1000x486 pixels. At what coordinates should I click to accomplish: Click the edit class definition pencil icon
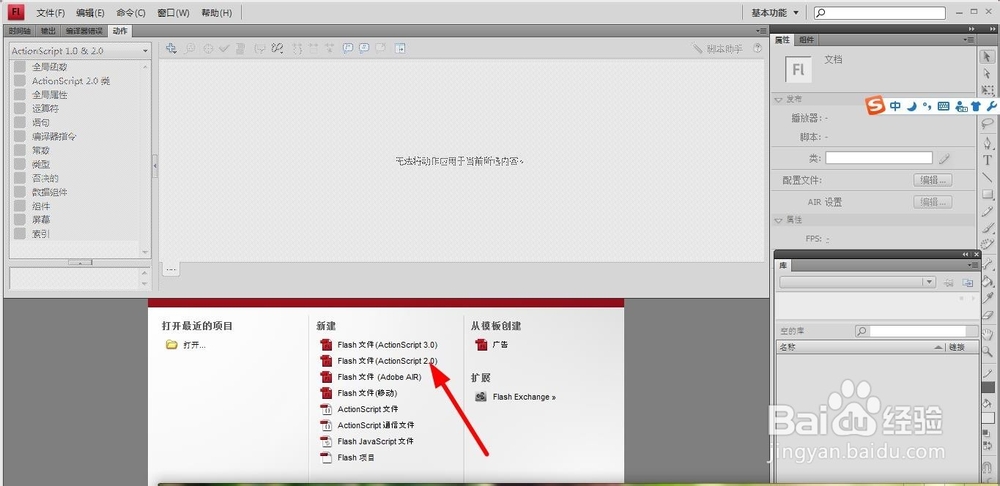pyautogui.click(x=945, y=158)
